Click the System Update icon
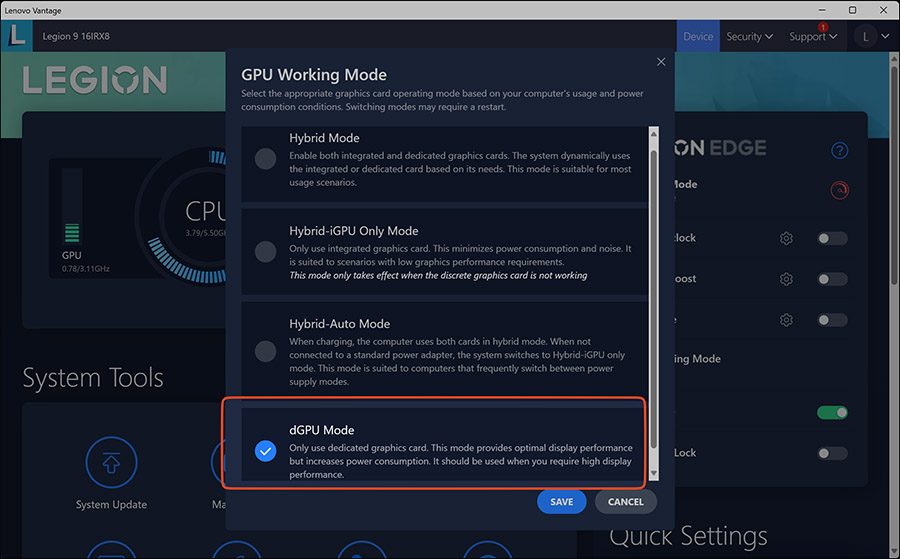 (x=111, y=463)
